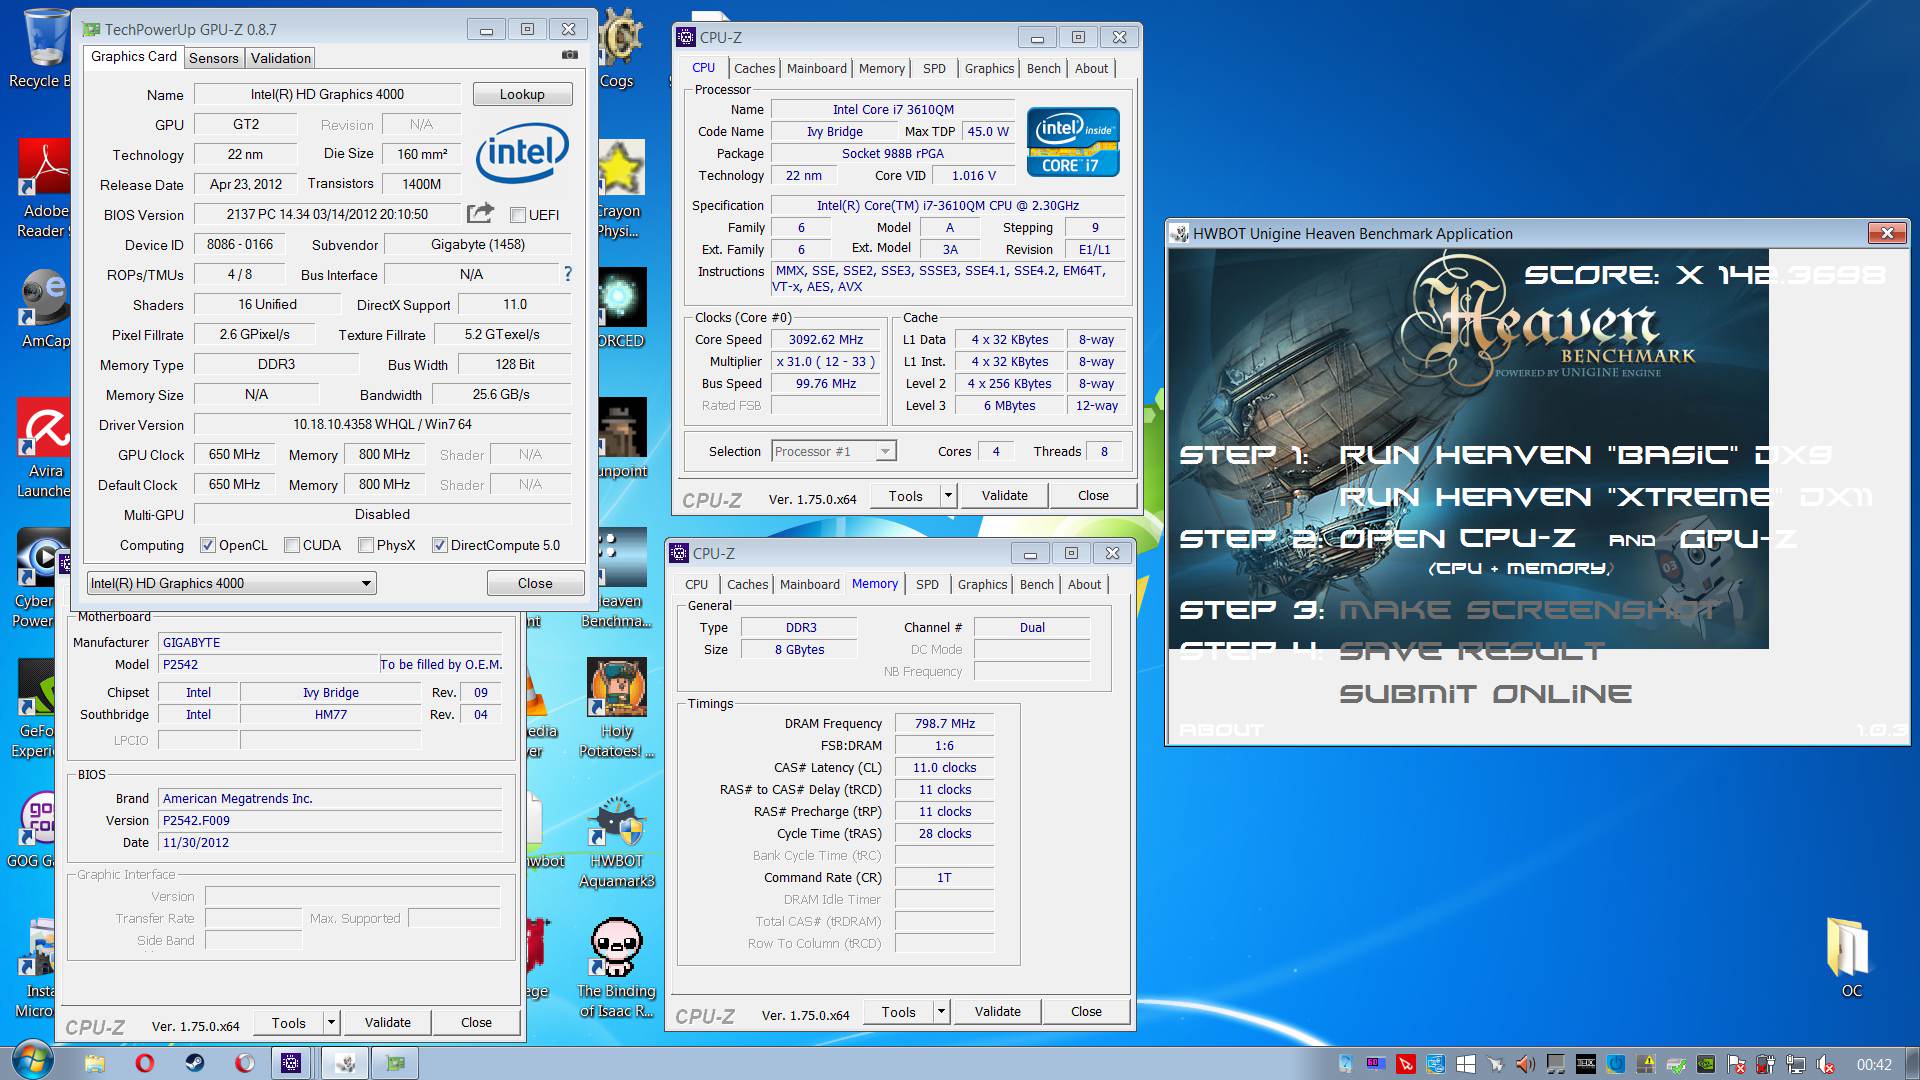The height and width of the screenshot is (1080, 1920).
Task: Click the Driver Version field in GPU-Z
Action: point(382,424)
